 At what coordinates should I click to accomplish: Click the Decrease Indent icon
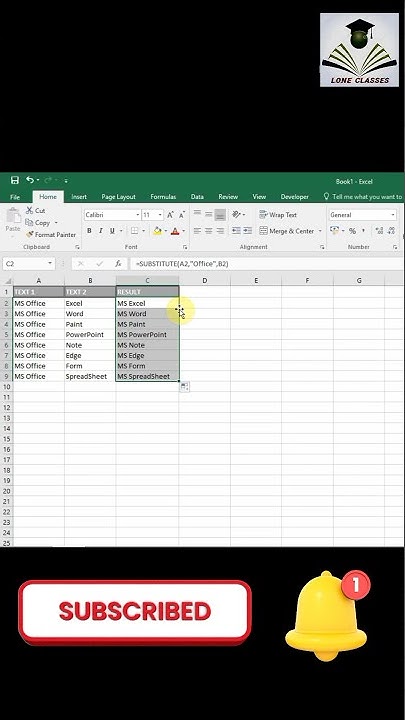[236, 231]
